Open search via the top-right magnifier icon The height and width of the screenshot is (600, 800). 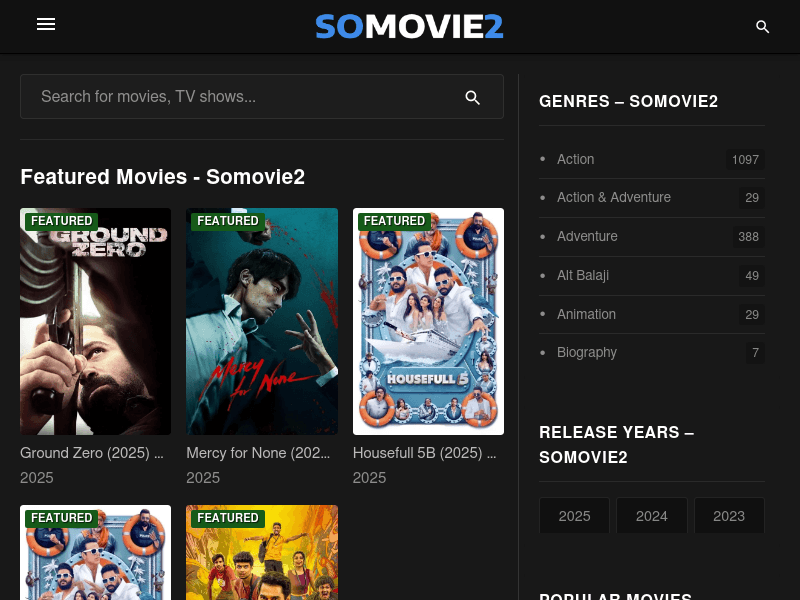(x=763, y=27)
